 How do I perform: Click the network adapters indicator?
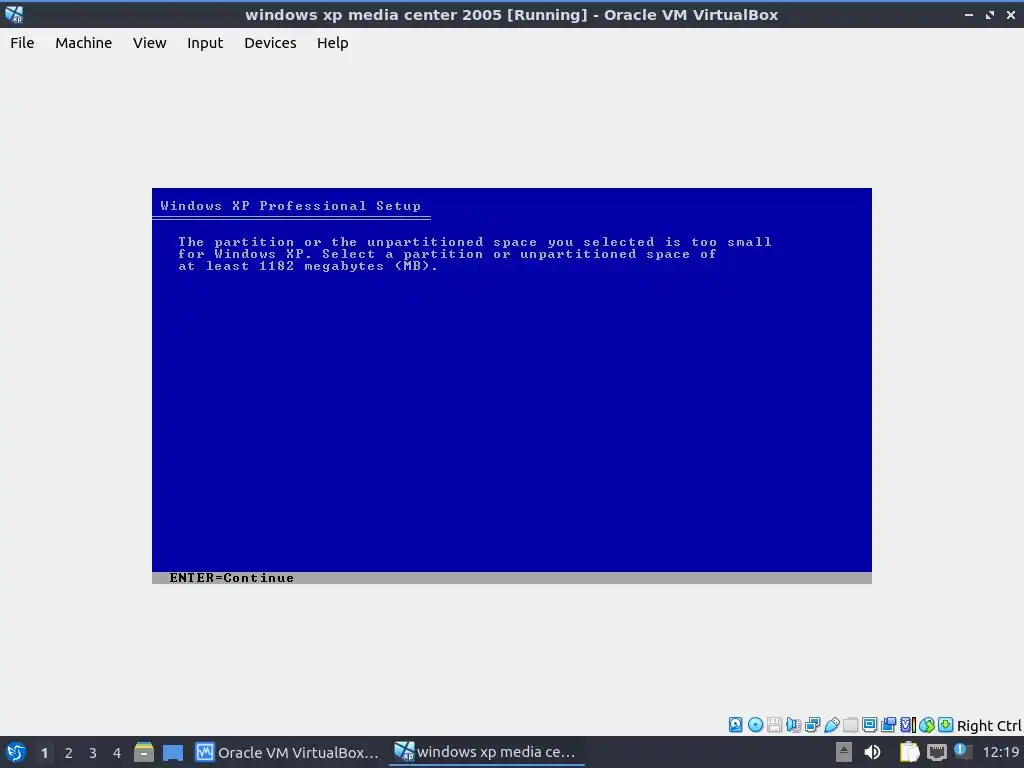[812, 725]
